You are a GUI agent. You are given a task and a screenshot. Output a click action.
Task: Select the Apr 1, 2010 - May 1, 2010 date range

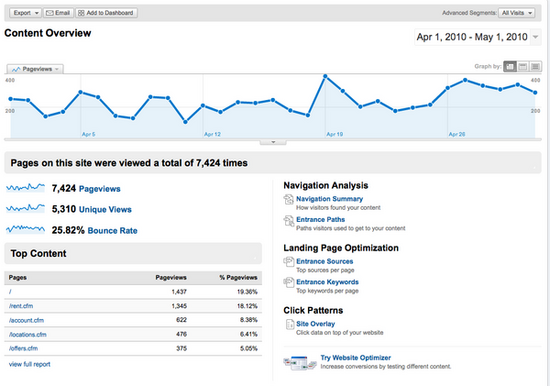click(472, 37)
